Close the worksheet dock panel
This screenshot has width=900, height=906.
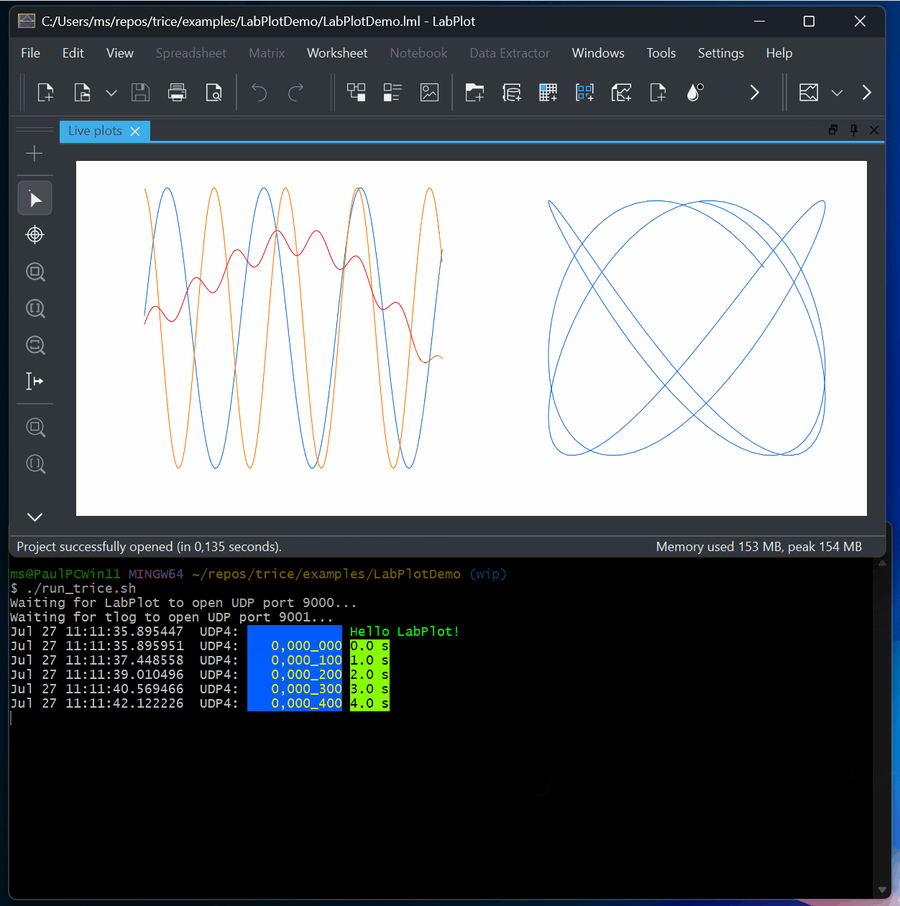pos(873,130)
